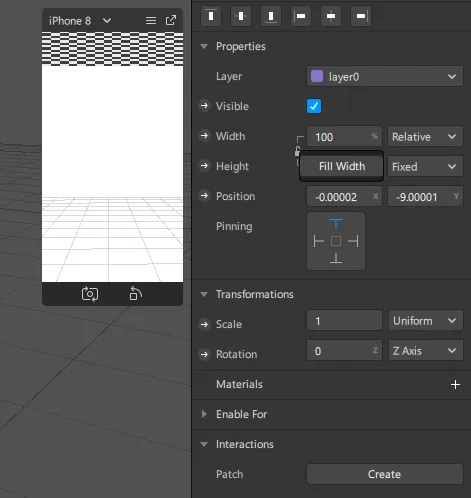
Task: Uncheck the Visible checkbox
Action: (314, 106)
